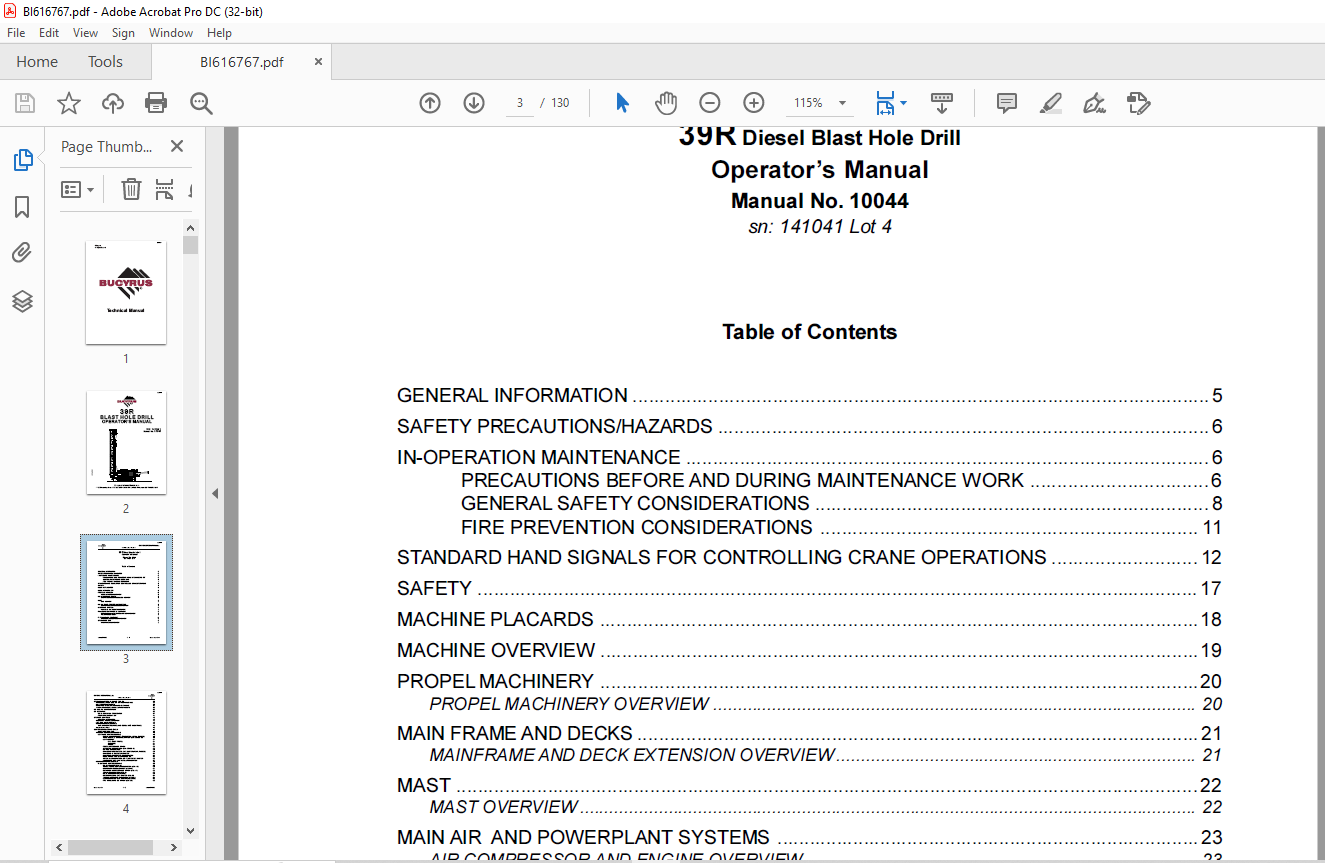Open the View menu

click(85, 33)
